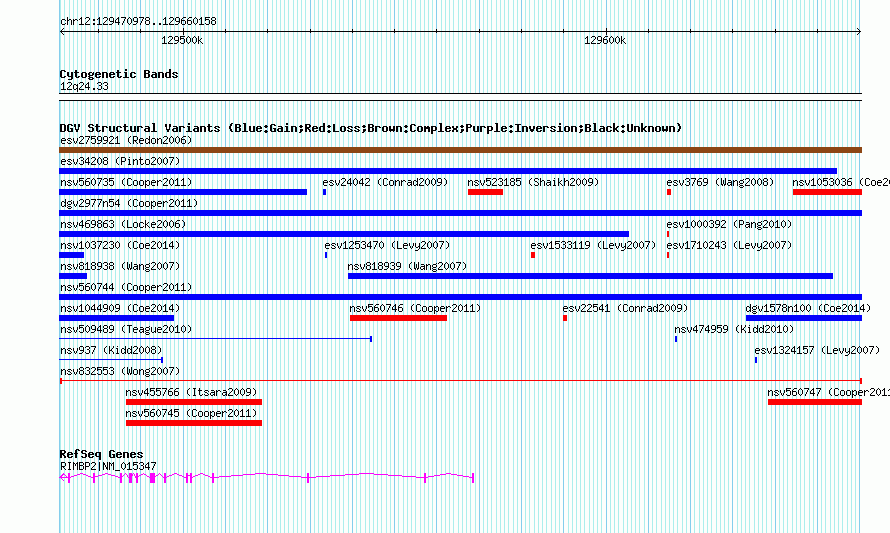Screen dimensions: 890x533
Task: Select nsv818939 (Wang2007) label
Action: click(407, 266)
